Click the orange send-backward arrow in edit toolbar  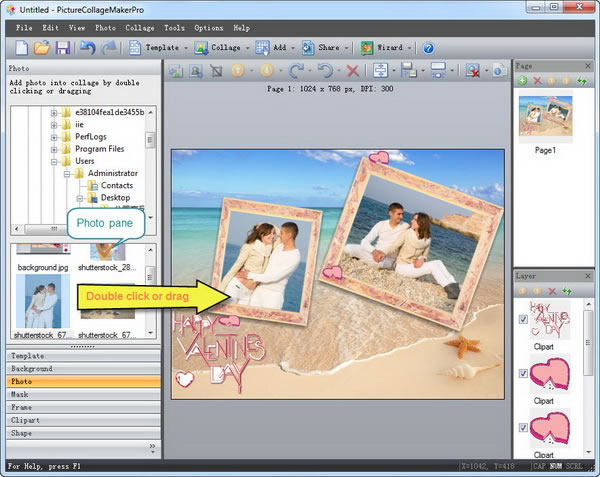click(x=267, y=71)
